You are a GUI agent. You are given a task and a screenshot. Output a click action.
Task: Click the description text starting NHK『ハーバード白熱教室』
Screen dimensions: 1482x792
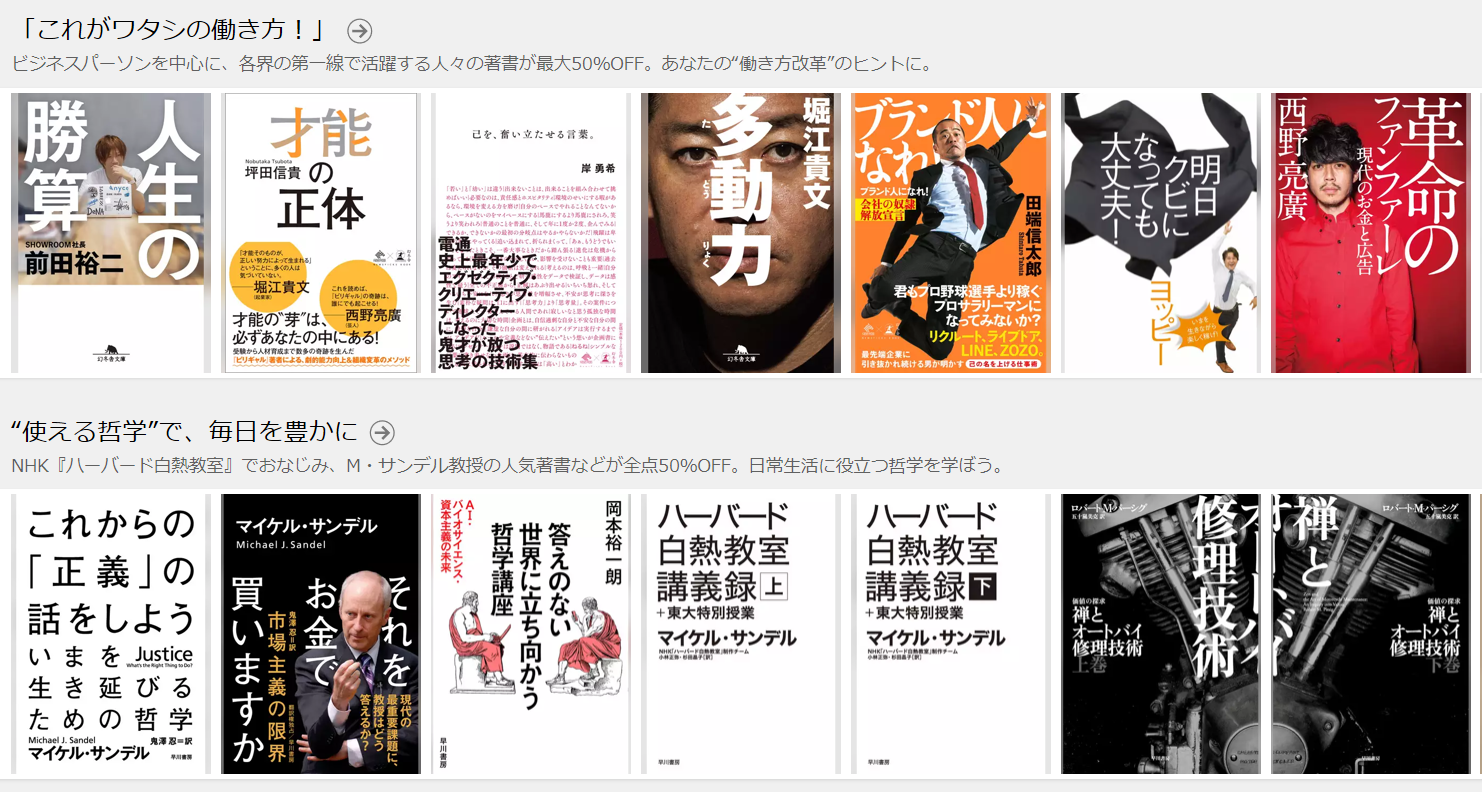click(507, 466)
